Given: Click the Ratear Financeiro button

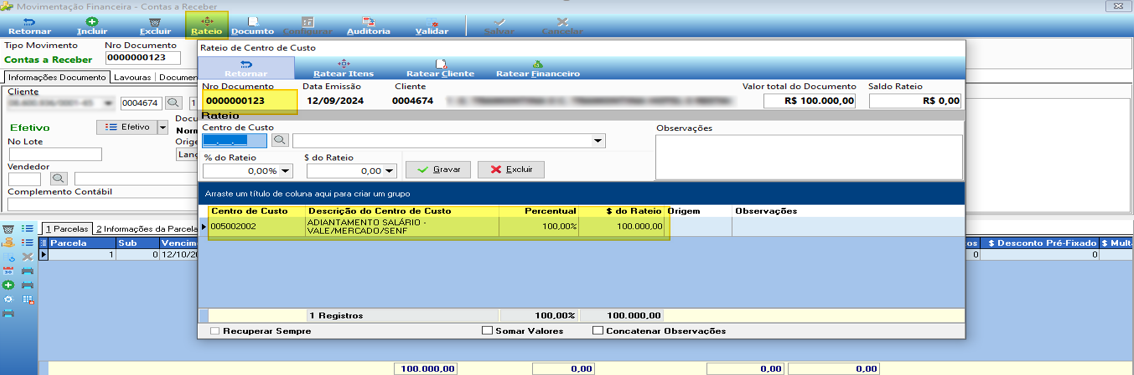Looking at the screenshot, I should click(x=537, y=68).
